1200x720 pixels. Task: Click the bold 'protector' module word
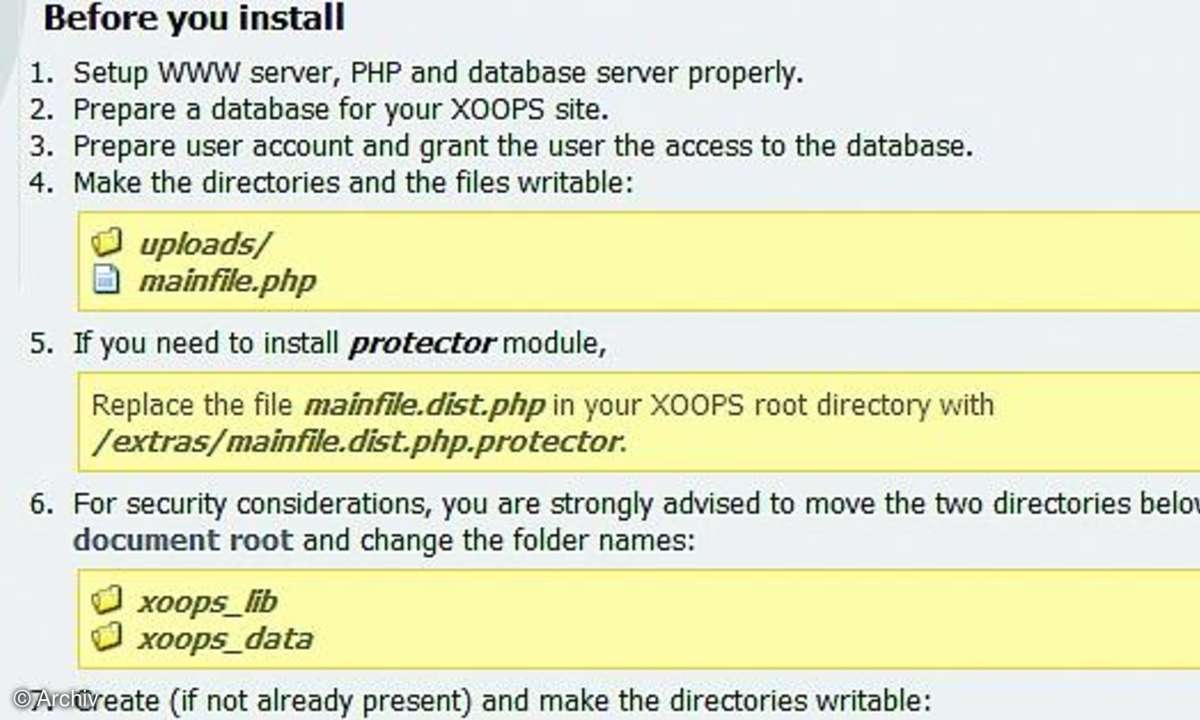[x=422, y=344]
